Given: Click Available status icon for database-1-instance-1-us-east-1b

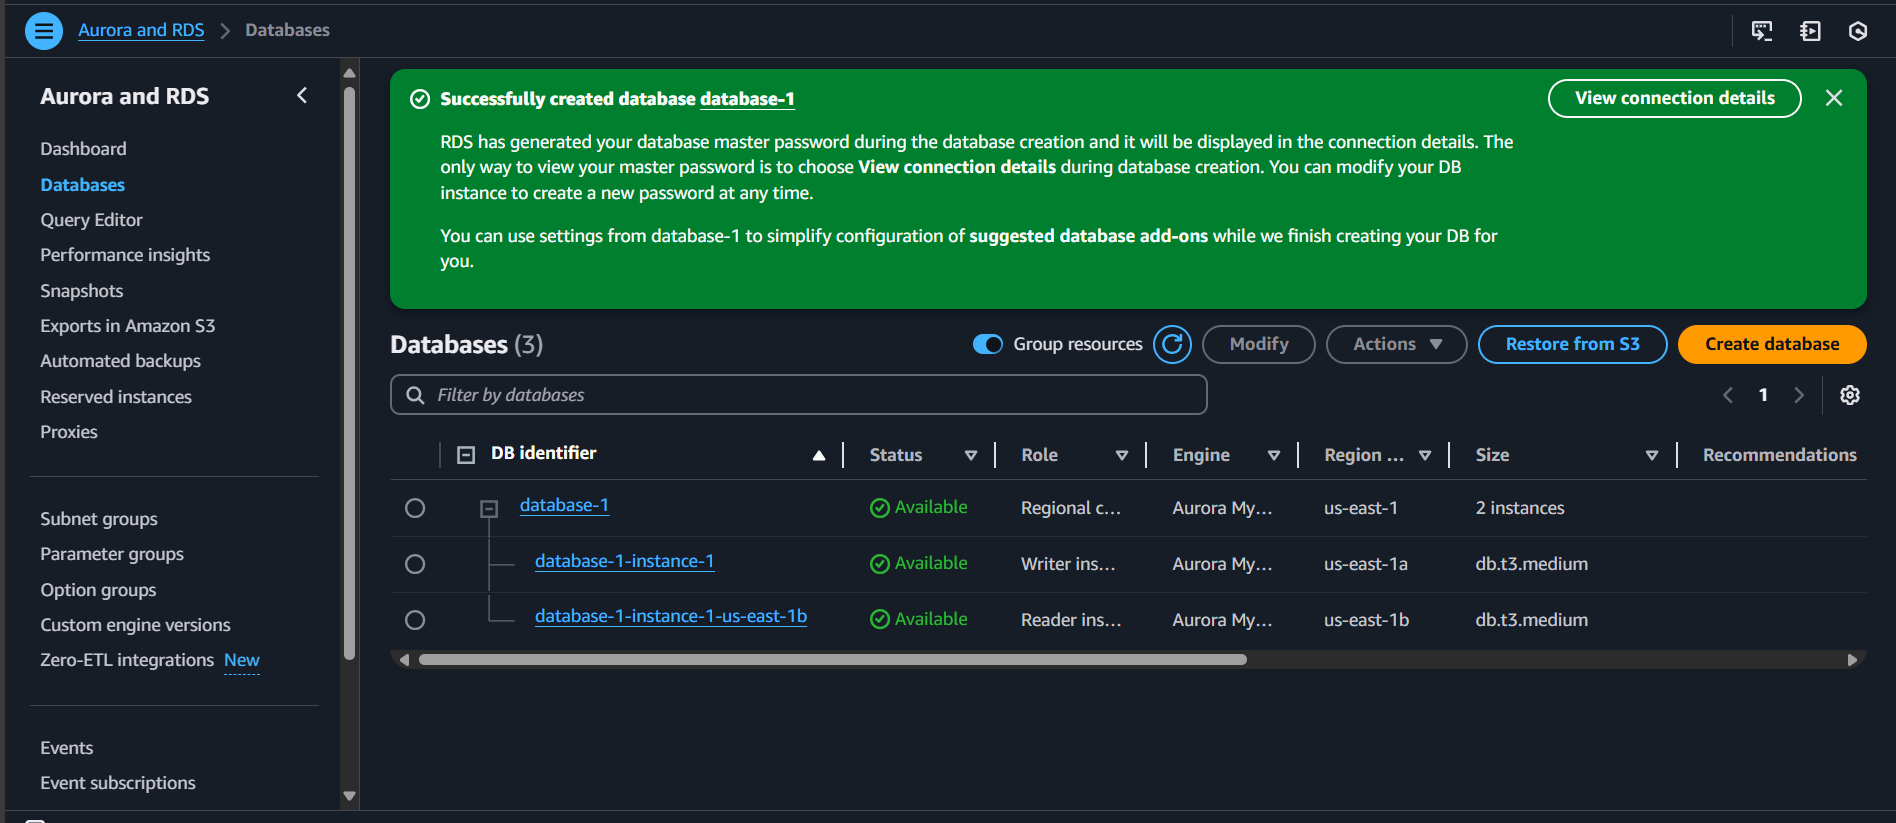Looking at the screenshot, I should pos(880,620).
